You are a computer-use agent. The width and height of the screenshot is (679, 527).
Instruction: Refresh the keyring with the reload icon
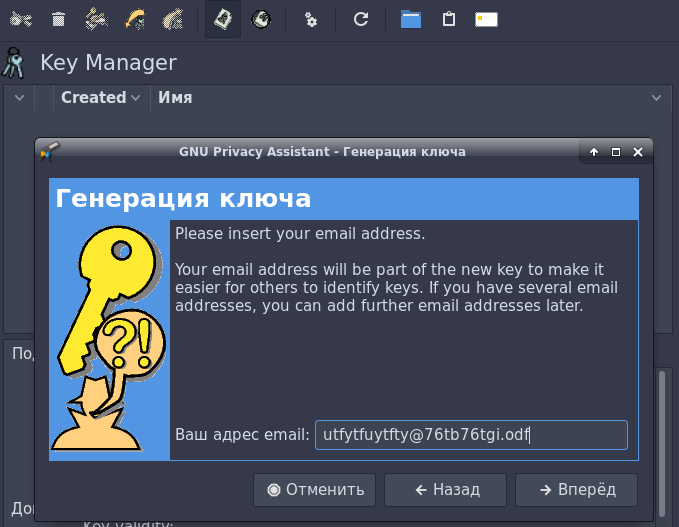coord(361,19)
